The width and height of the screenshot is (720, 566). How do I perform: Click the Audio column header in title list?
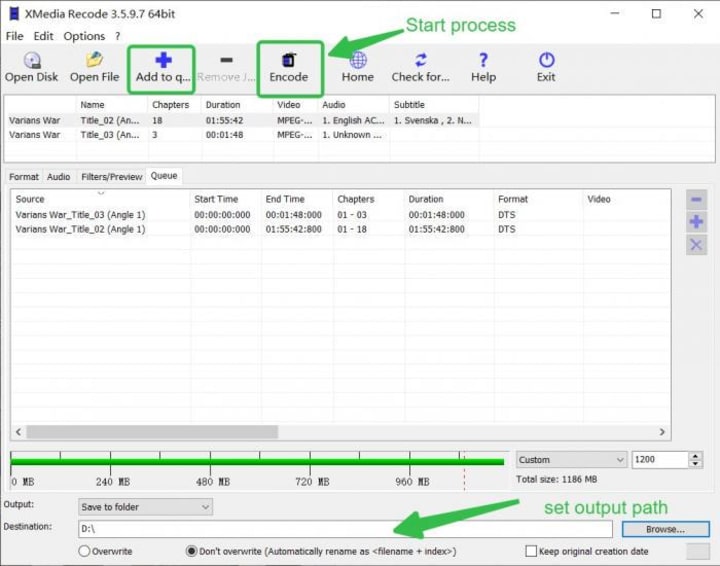pyautogui.click(x=354, y=105)
